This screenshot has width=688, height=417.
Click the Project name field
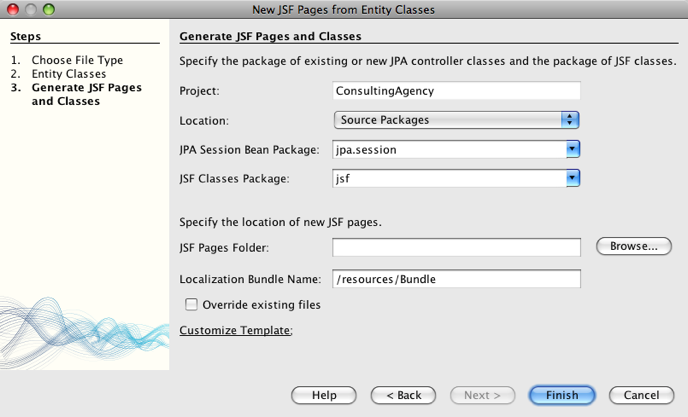coord(457,90)
